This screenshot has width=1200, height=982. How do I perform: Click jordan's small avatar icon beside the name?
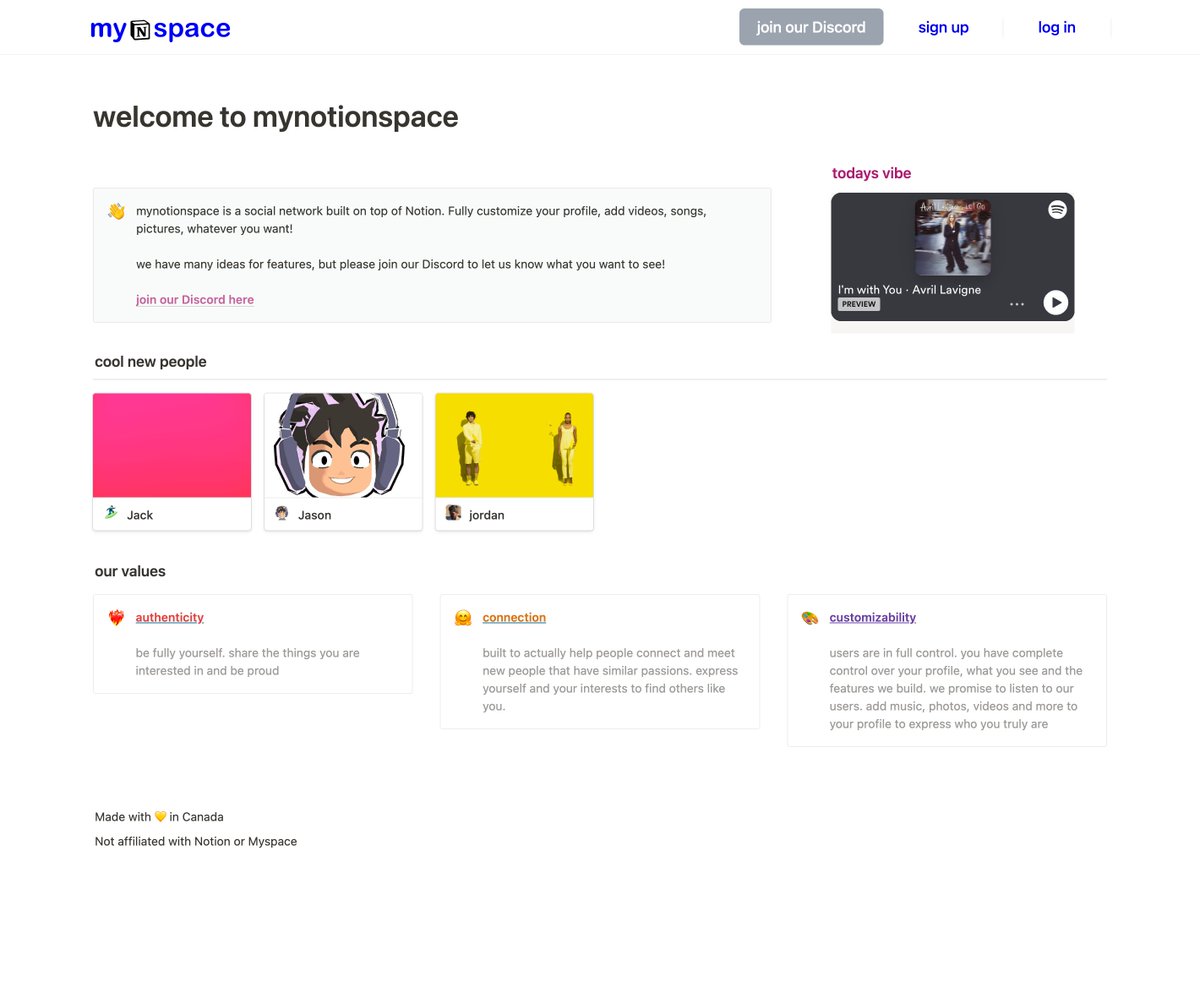tap(453, 513)
